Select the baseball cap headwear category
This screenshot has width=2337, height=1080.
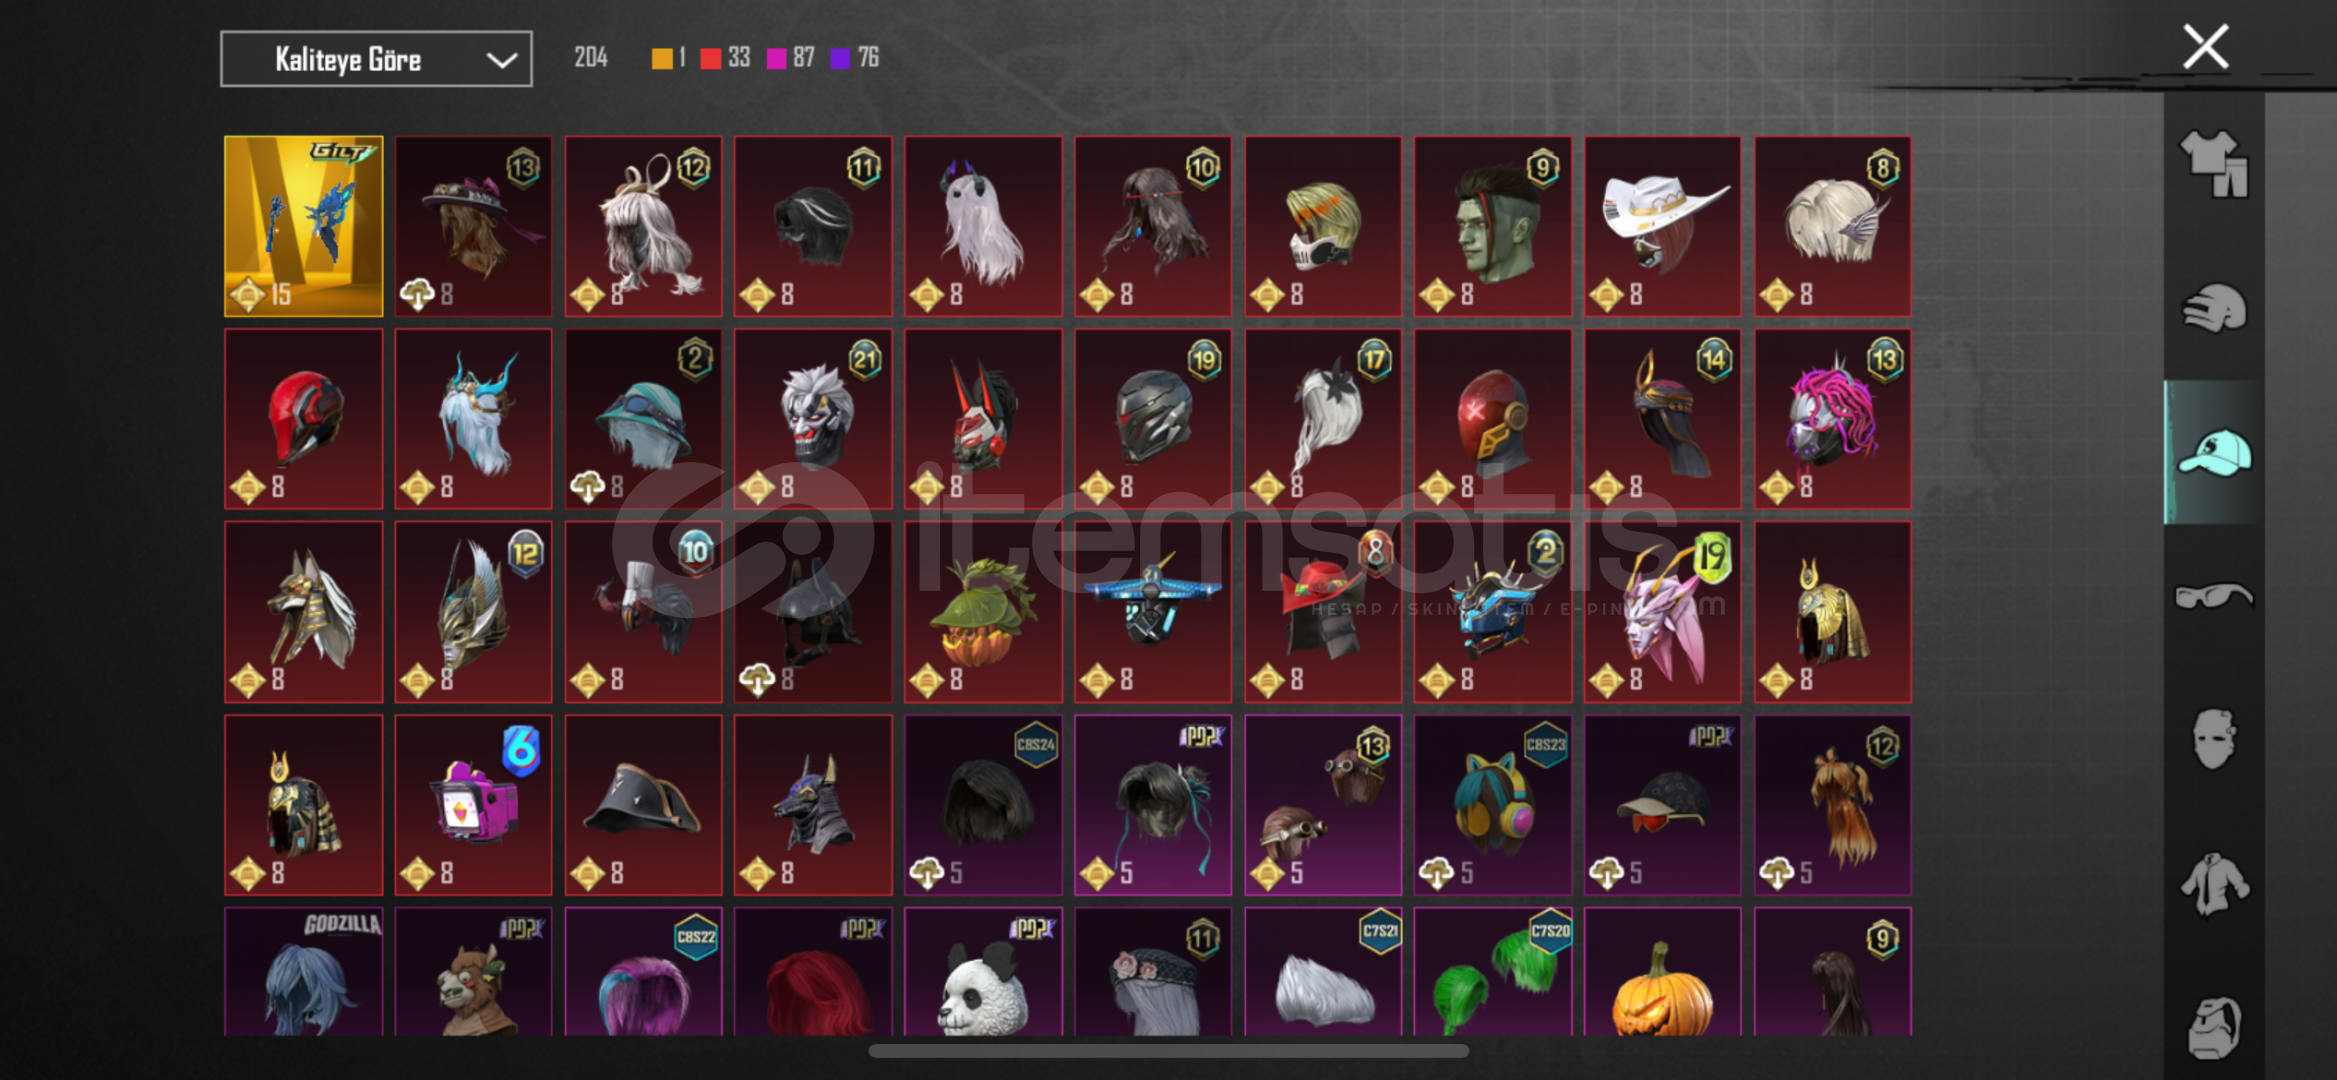point(2214,452)
